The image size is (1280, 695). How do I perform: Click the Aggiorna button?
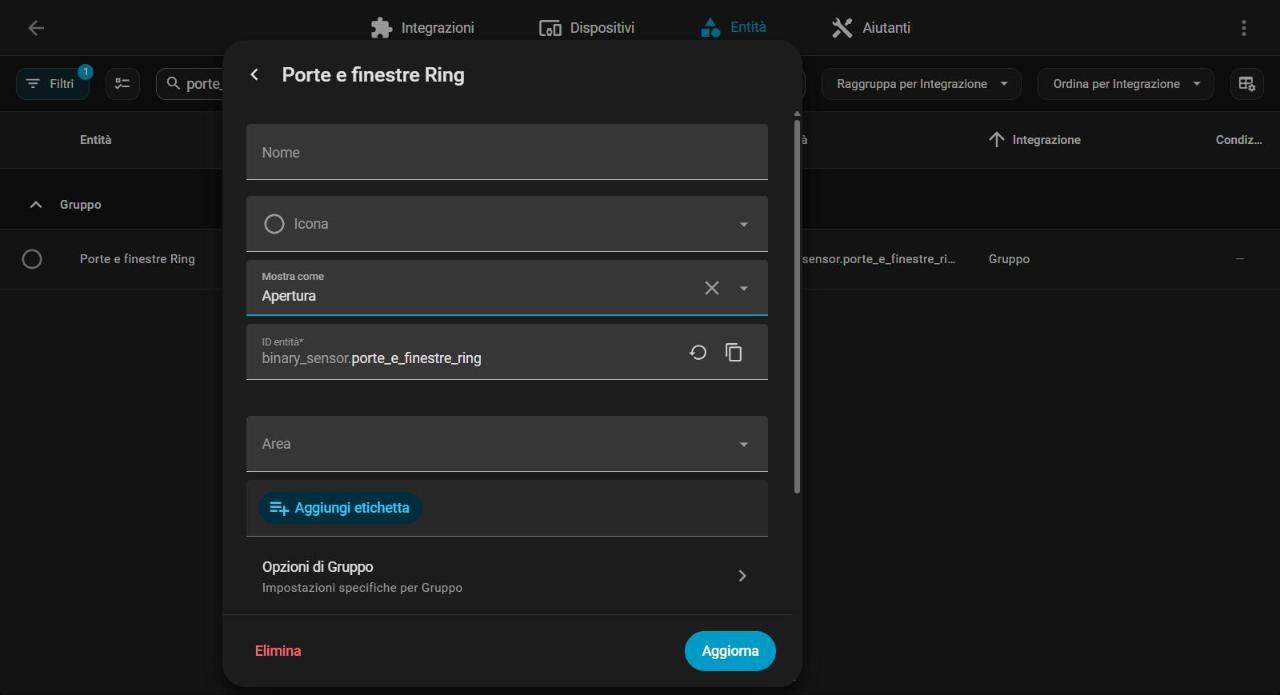(x=730, y=651)
